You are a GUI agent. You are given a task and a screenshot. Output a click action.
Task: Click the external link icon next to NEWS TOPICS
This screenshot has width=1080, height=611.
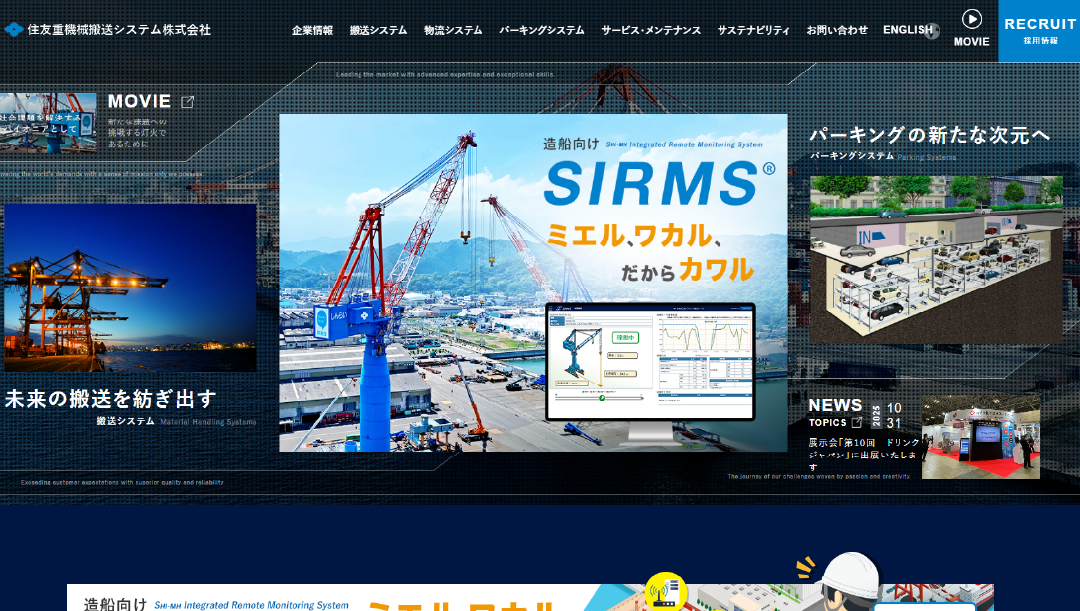tap(857, 422)
